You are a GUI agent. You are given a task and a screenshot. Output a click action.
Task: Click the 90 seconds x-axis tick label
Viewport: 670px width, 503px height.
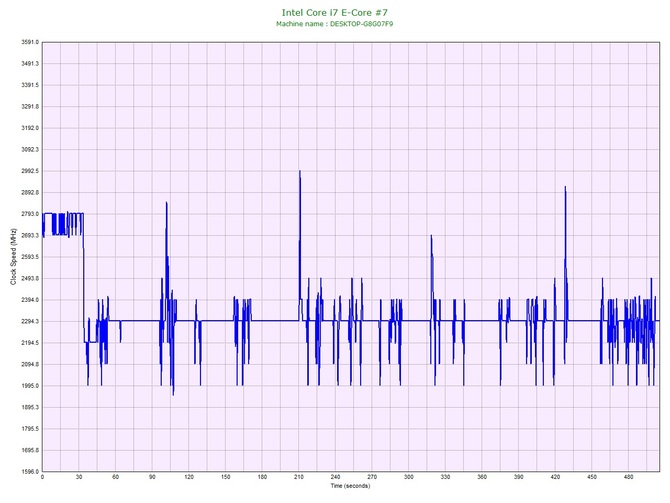click(x=152, y=477)
